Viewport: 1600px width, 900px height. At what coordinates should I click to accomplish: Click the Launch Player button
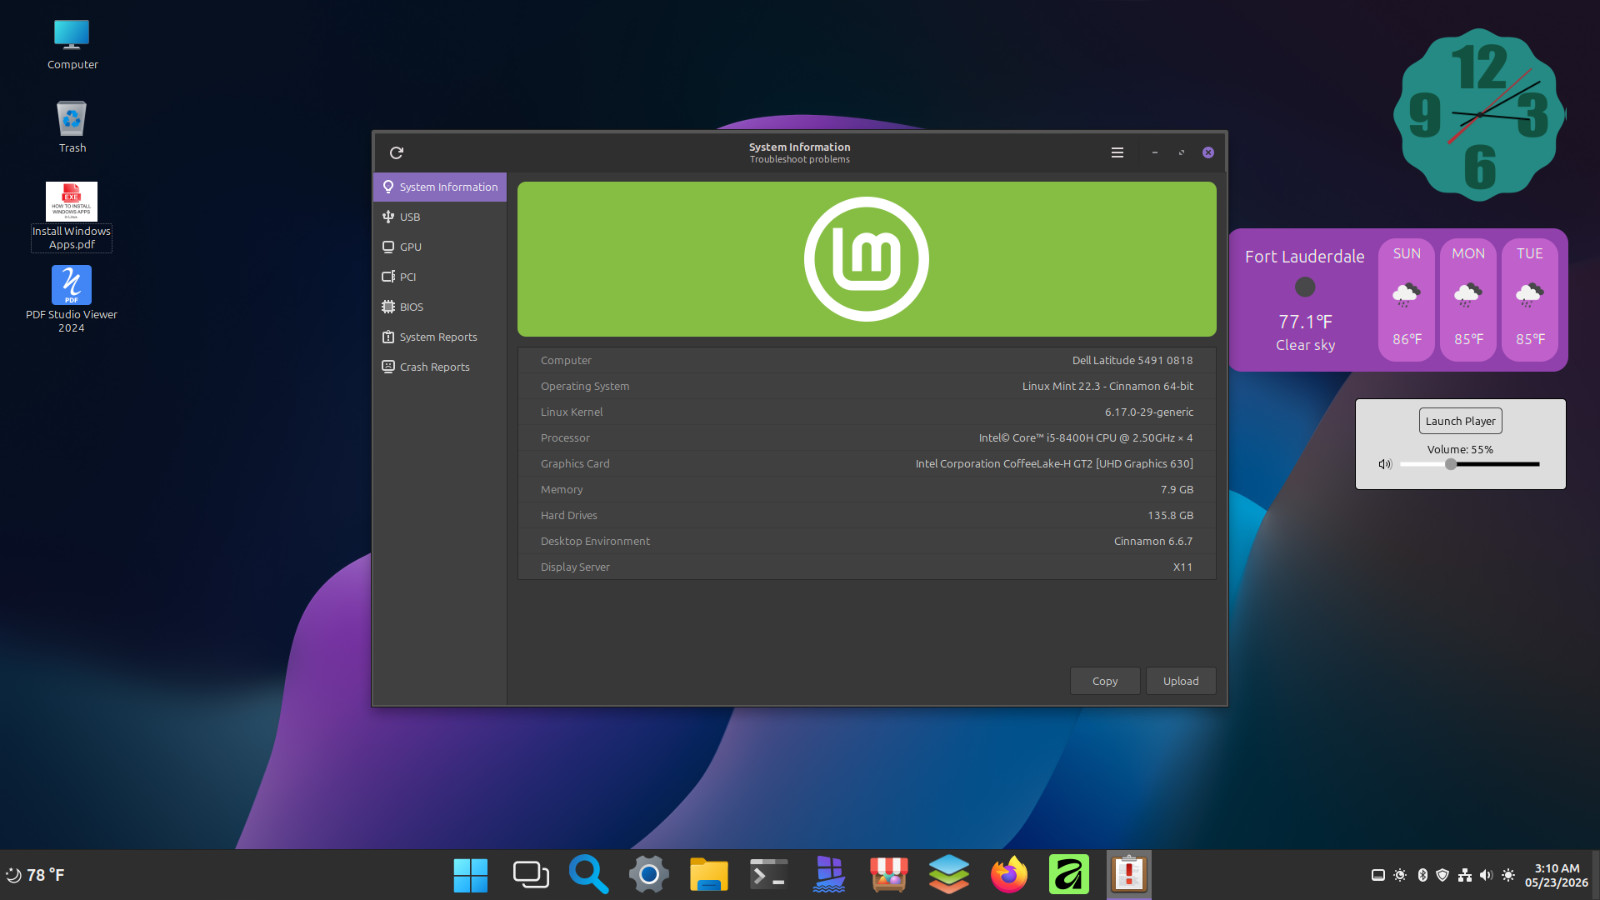[1460, 421]
